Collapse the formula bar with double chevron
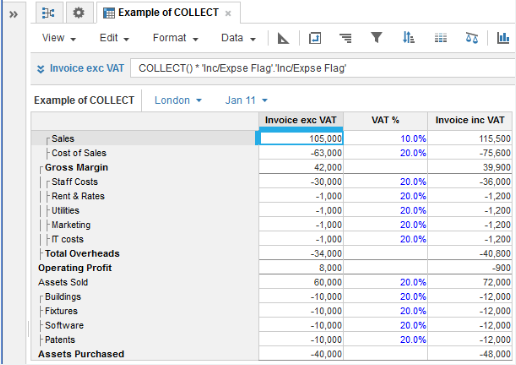This screenshot has width=516, height=365. (40, 69)
